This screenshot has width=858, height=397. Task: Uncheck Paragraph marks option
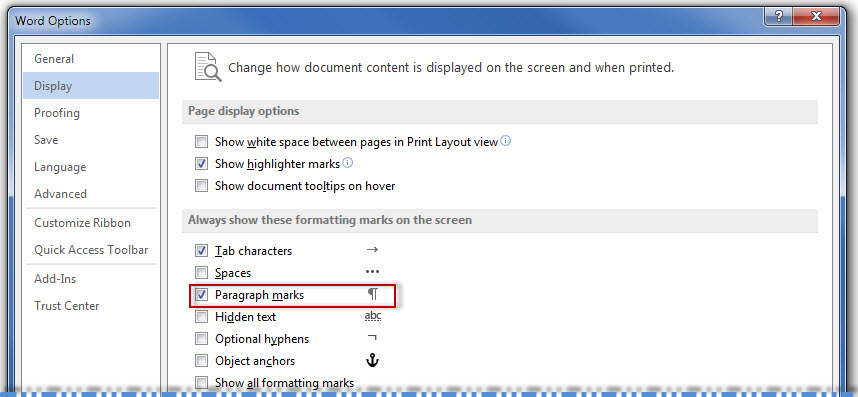[x=202, y=295]
